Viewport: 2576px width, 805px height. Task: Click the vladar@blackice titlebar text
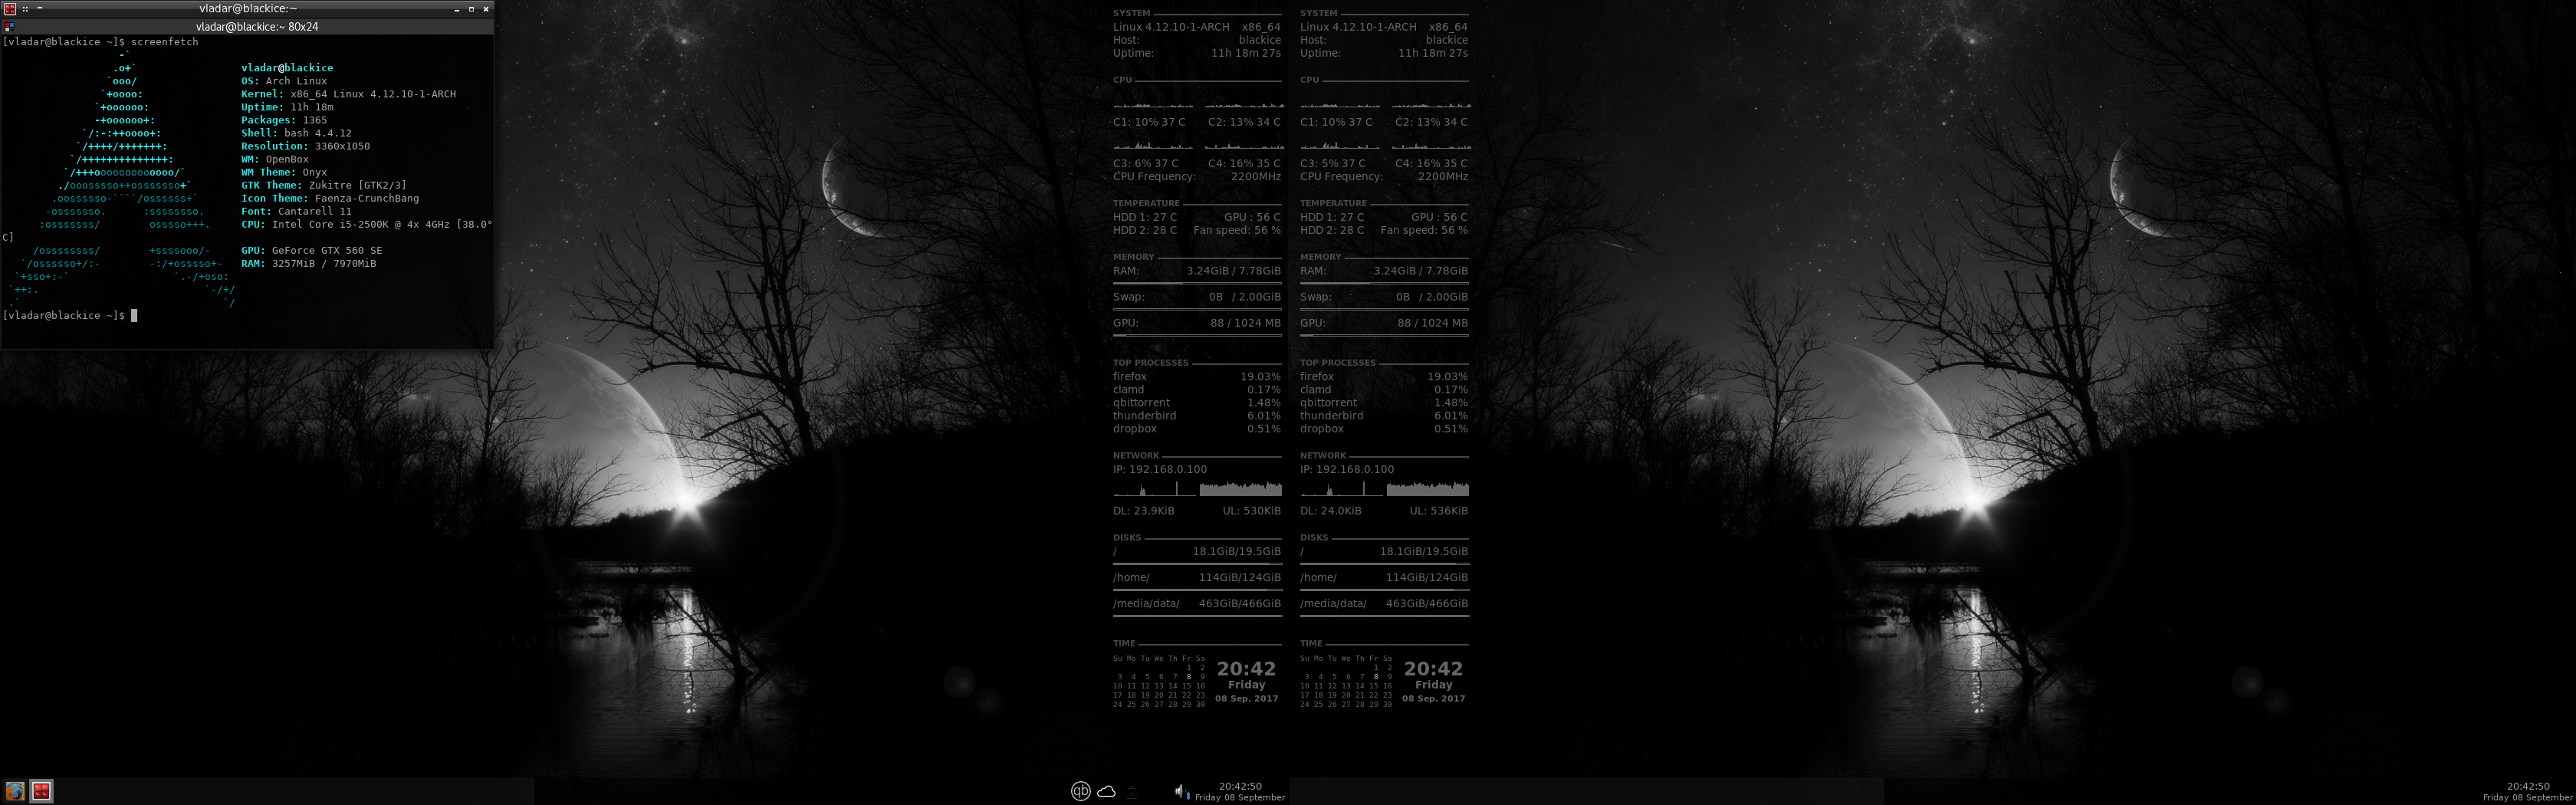[248, 9]
